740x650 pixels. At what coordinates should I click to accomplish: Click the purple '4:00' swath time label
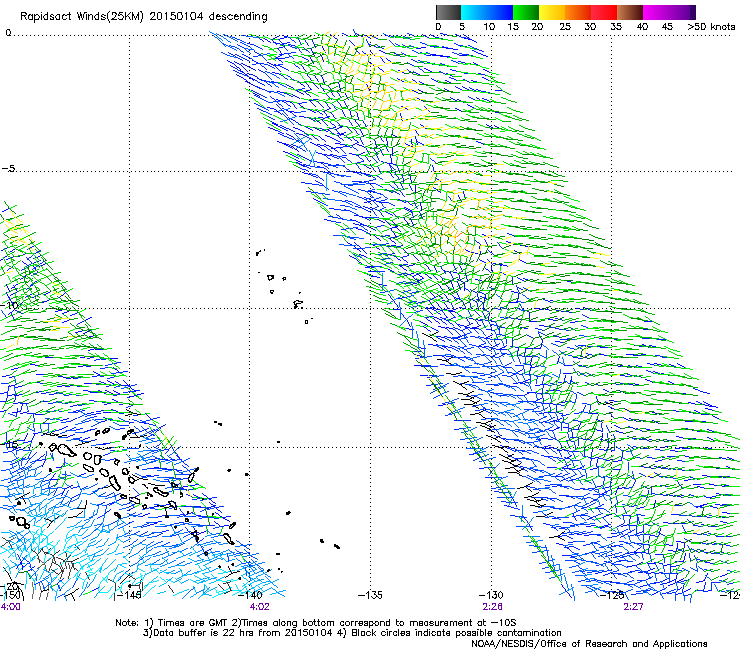(10, 607)
